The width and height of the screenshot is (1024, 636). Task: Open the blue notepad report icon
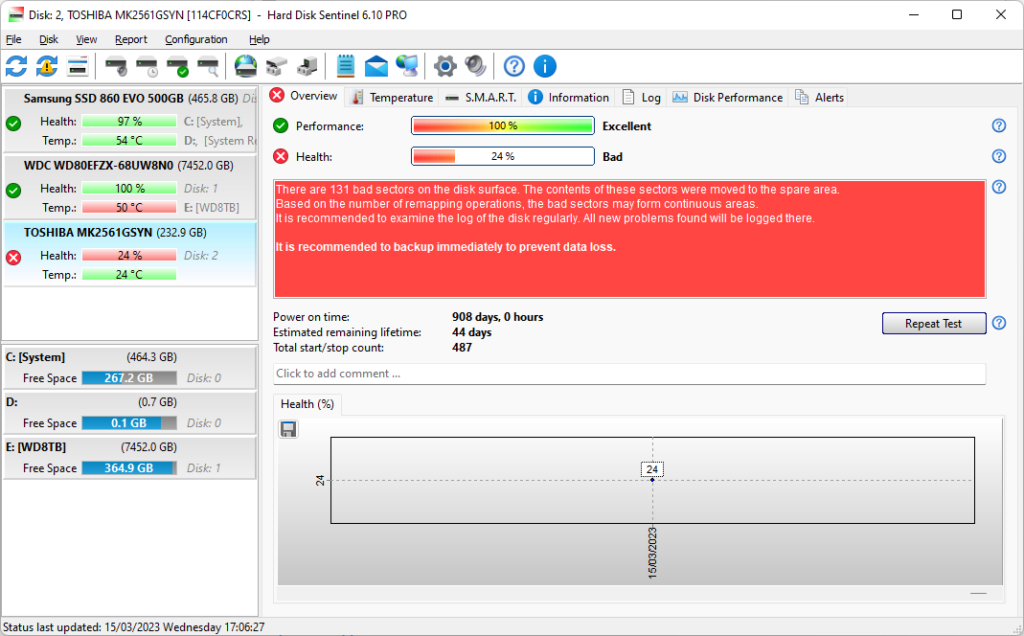tap(345, 66)
